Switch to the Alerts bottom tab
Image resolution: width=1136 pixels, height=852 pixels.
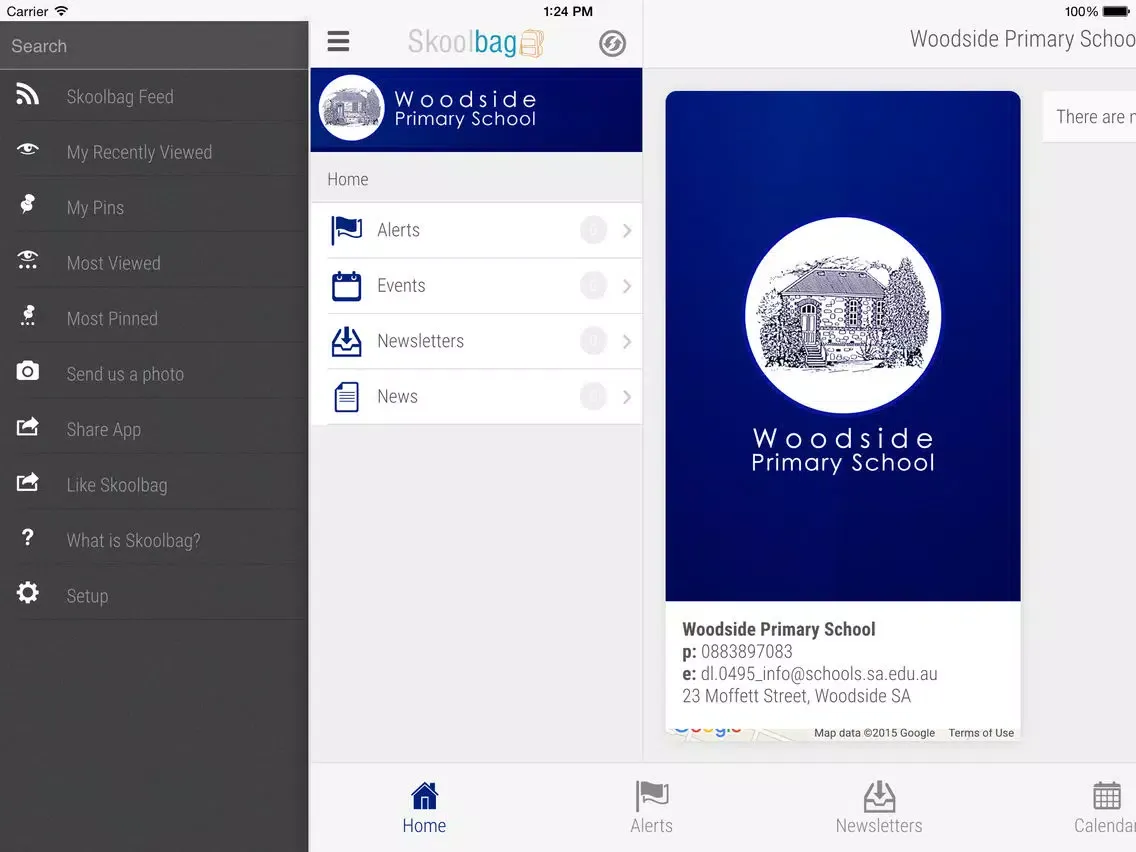click(651, 808)
